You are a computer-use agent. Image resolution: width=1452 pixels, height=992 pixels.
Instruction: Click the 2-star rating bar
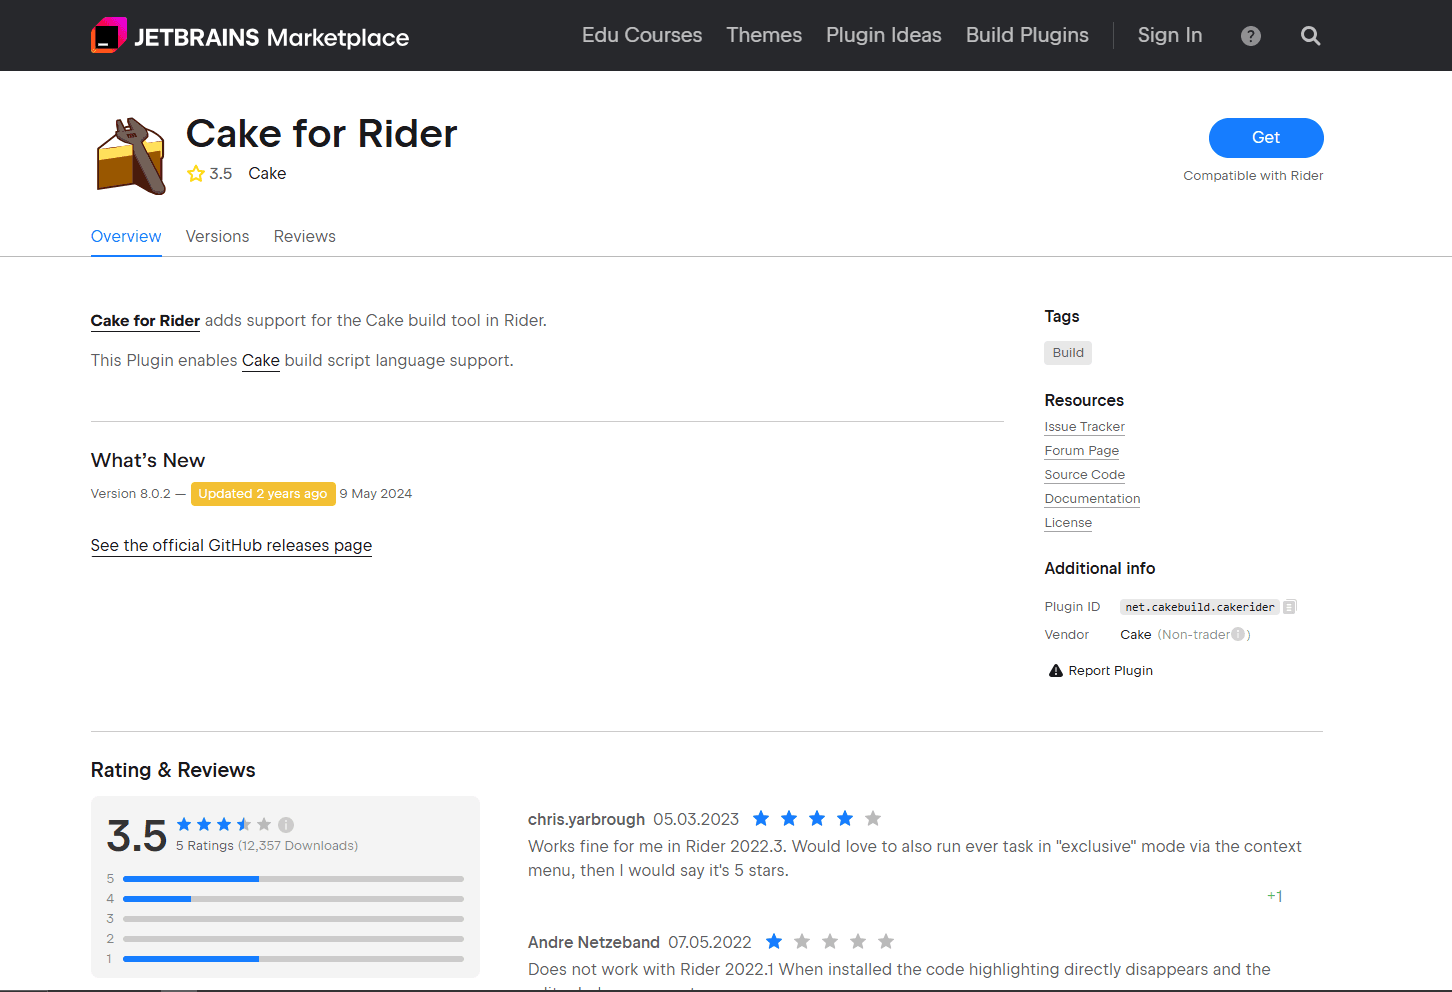pos(293,939)
